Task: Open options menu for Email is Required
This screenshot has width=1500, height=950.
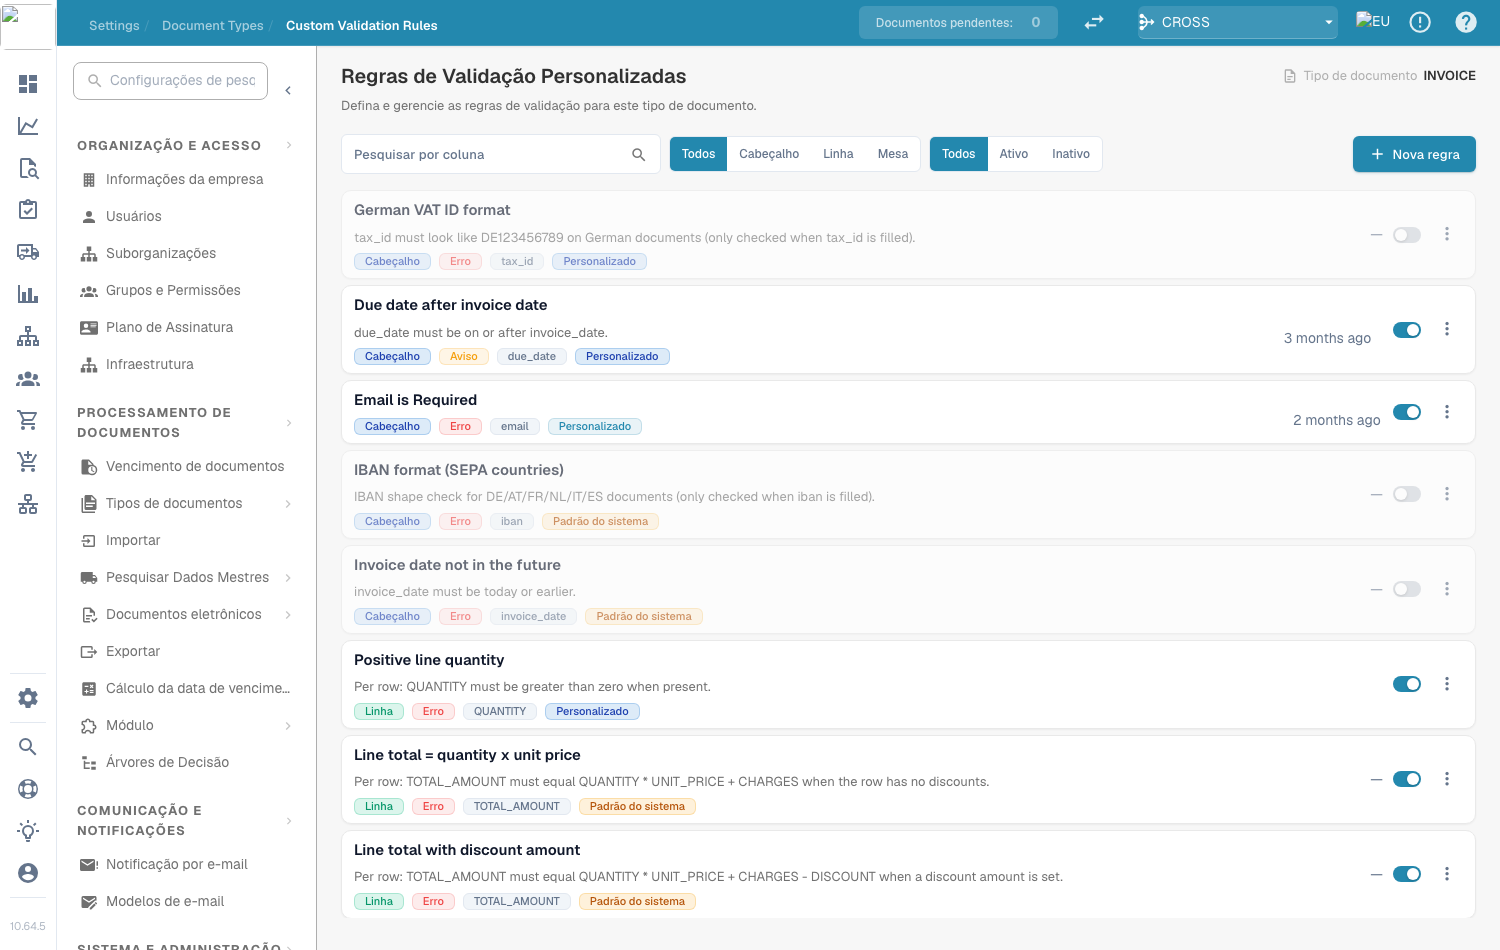Action: 1447,412
